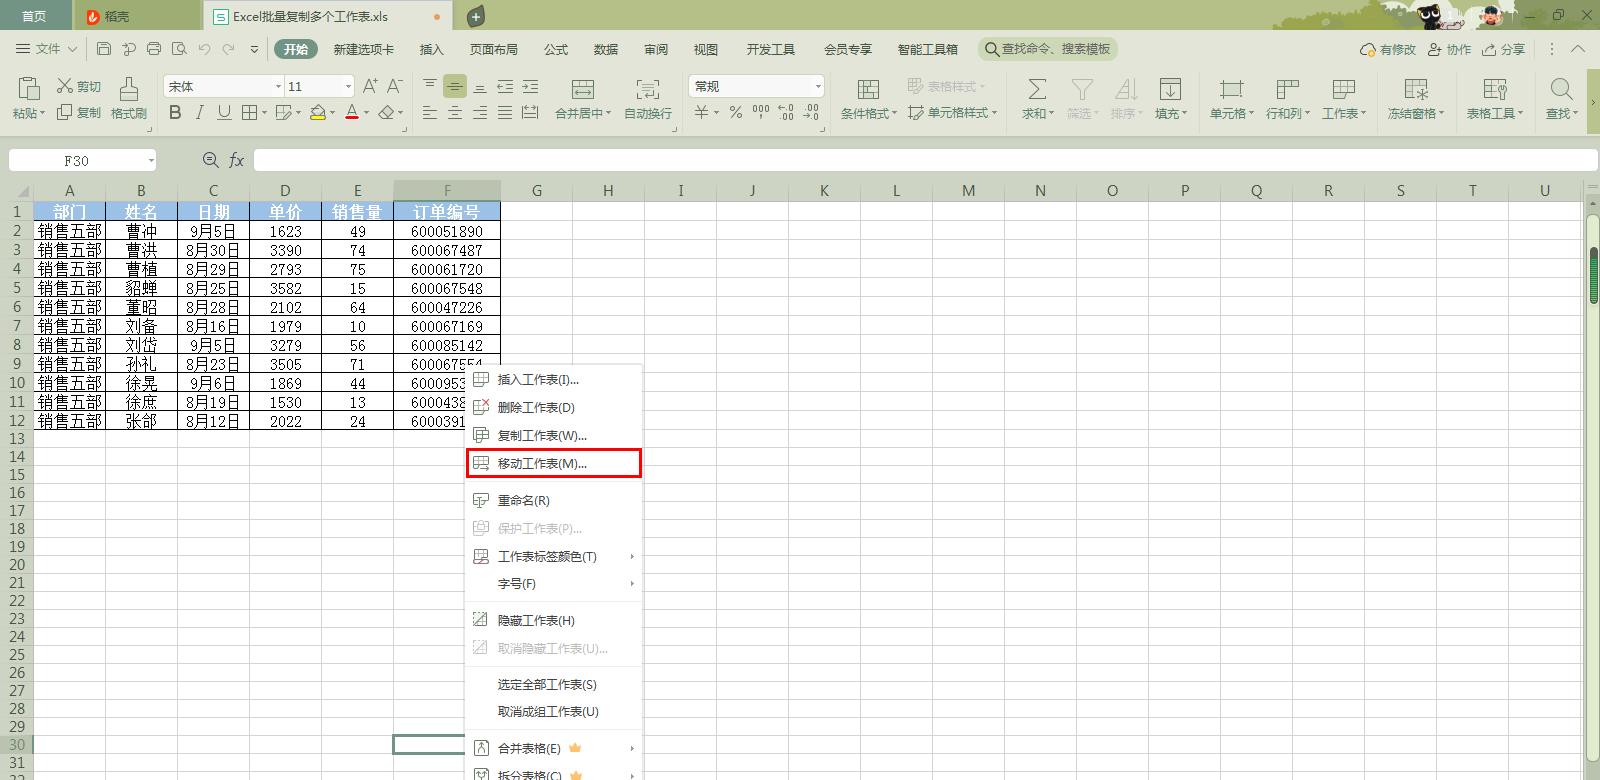
Task: Open the Merge and Center (合并居中) dropdown
Action: [583, 98]
